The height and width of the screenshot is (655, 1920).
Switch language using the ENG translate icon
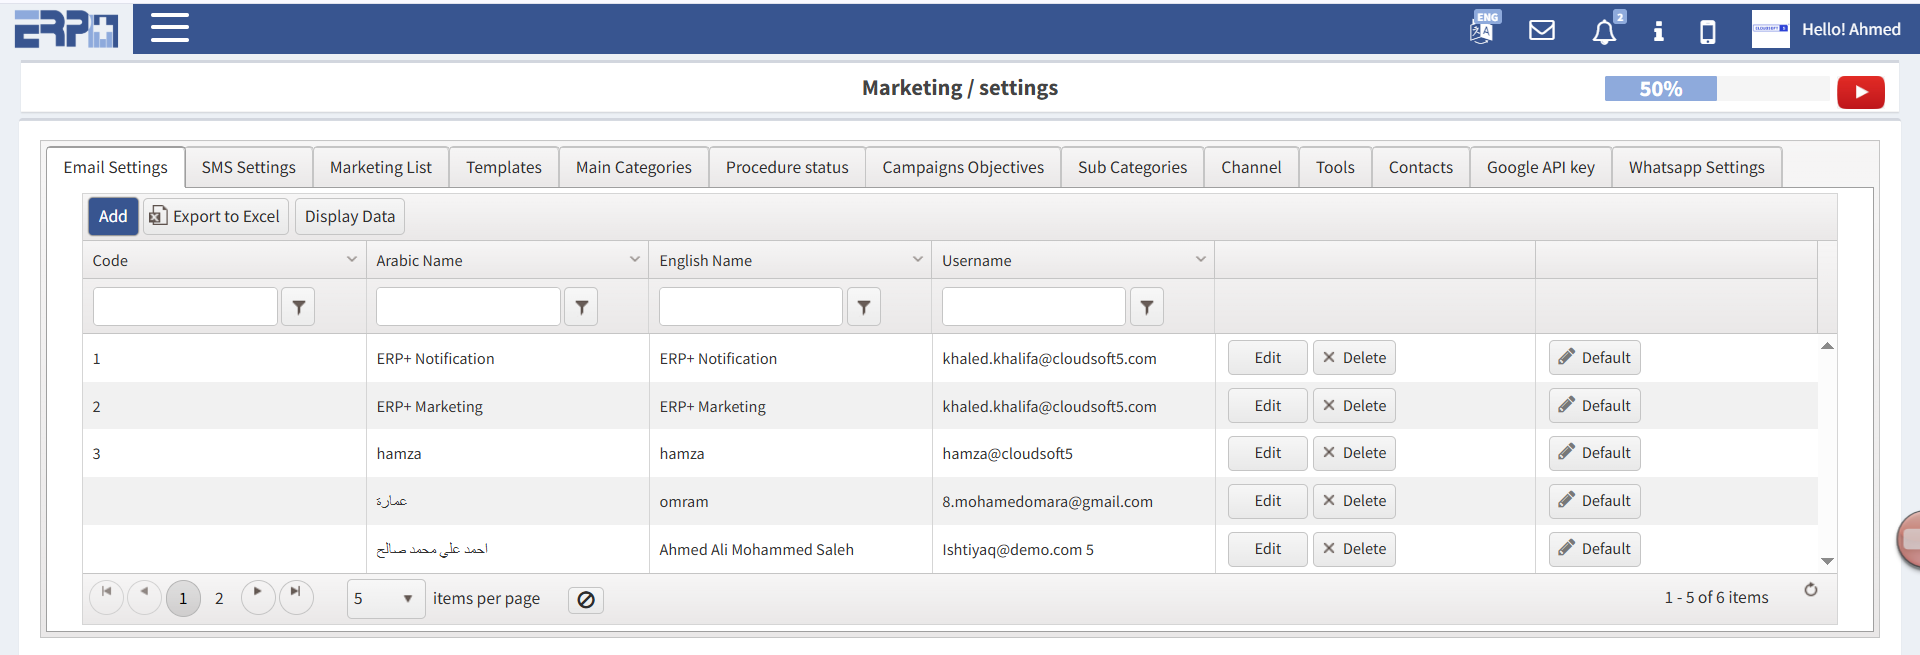pos(1483,28)
